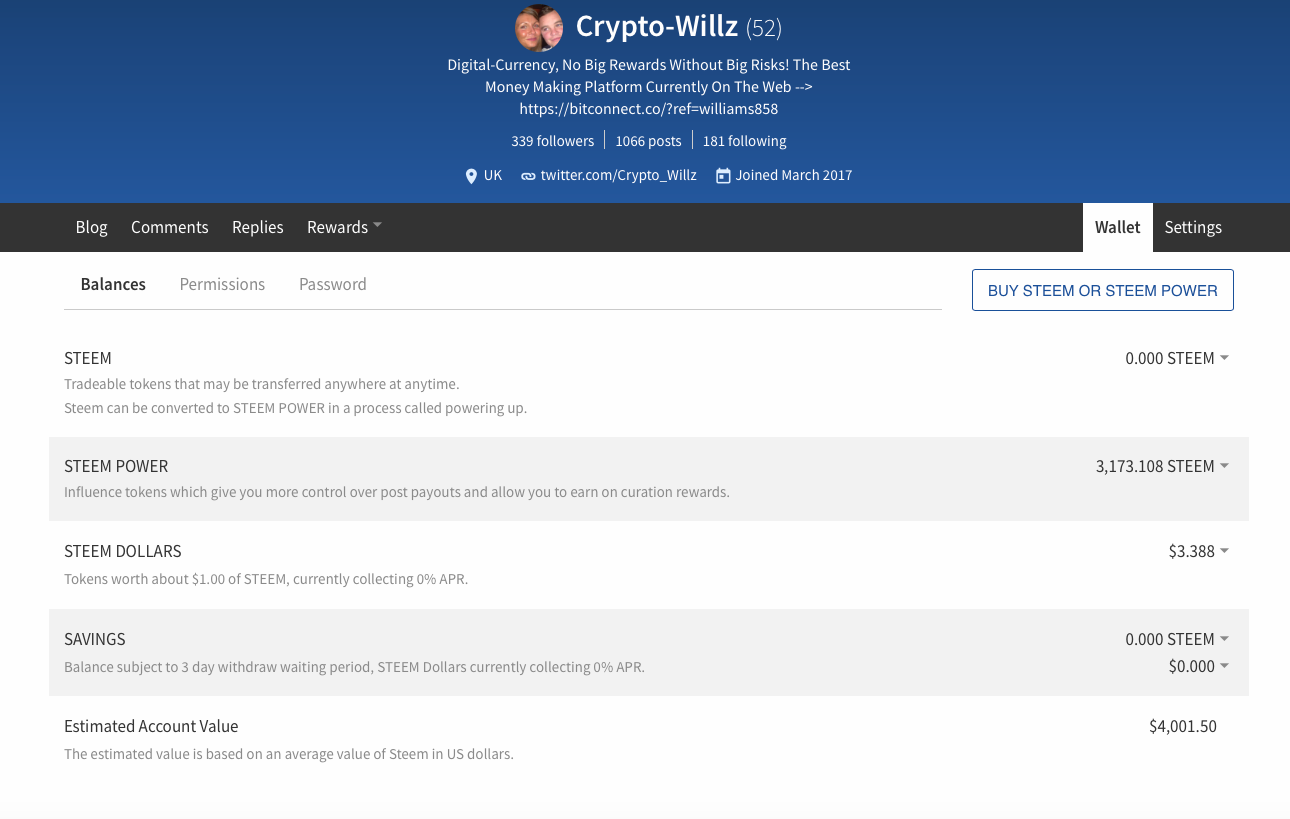Expand the 3,173.108 STEEM power dropdown

pos(1162,466)
